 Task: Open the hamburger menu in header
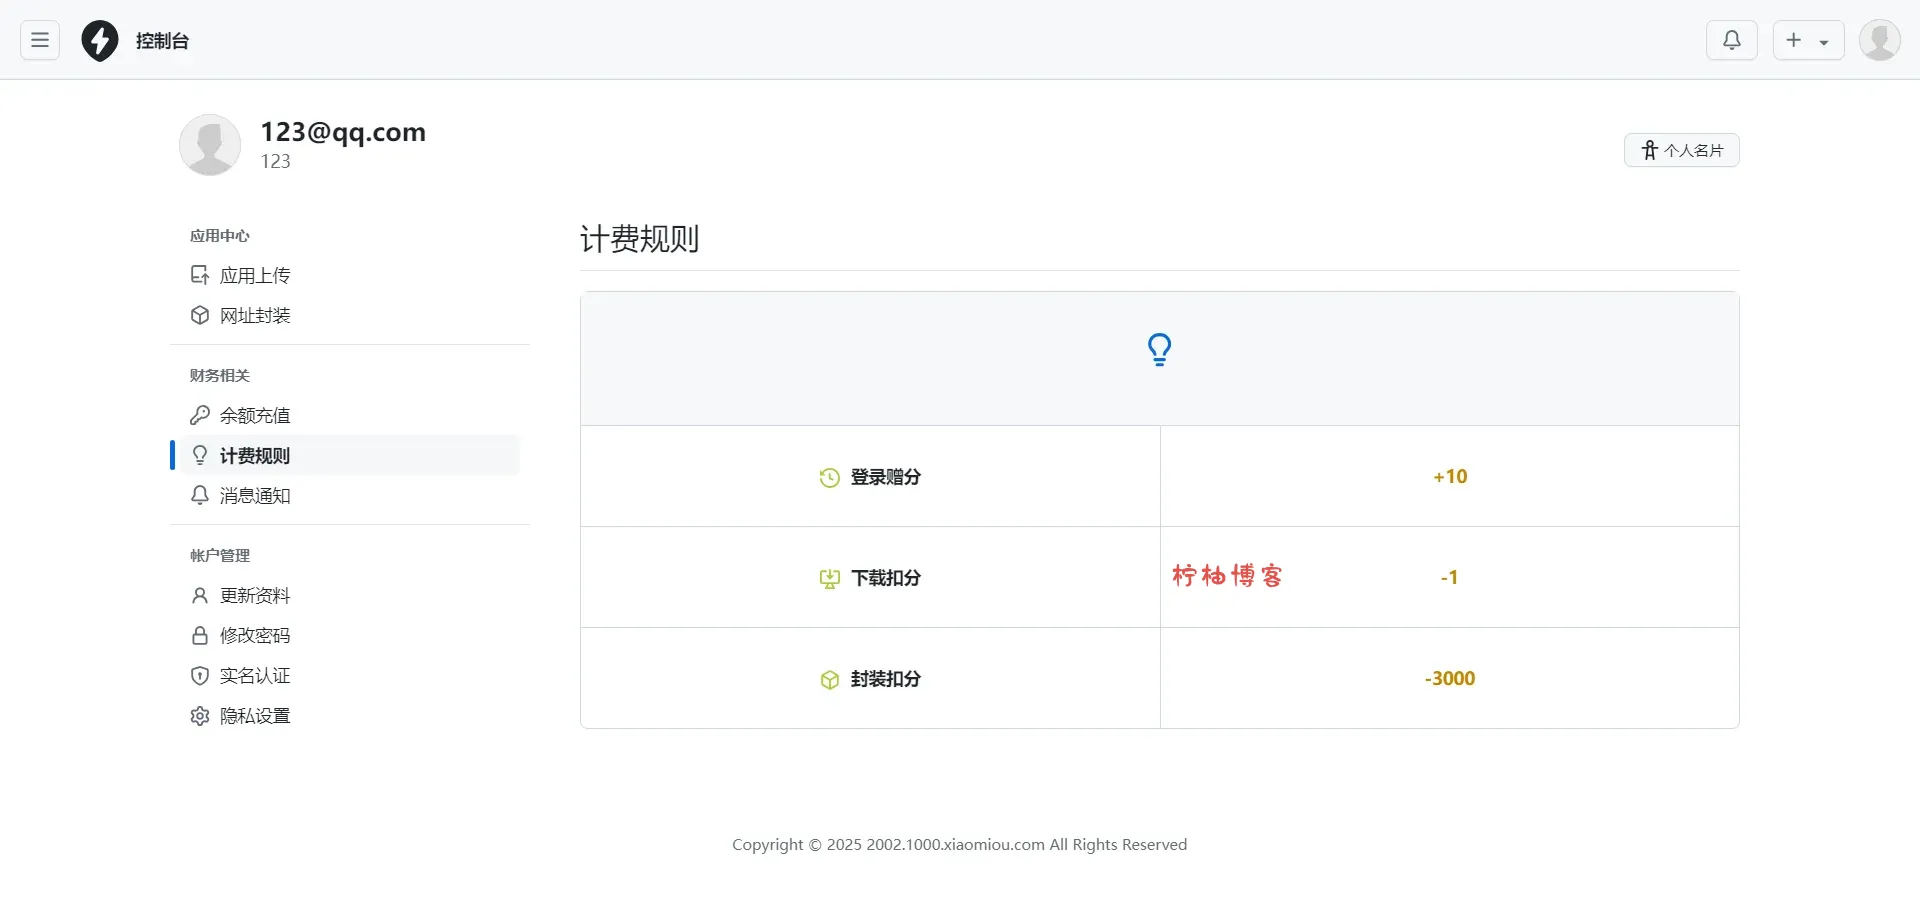(x=40, y=40)
